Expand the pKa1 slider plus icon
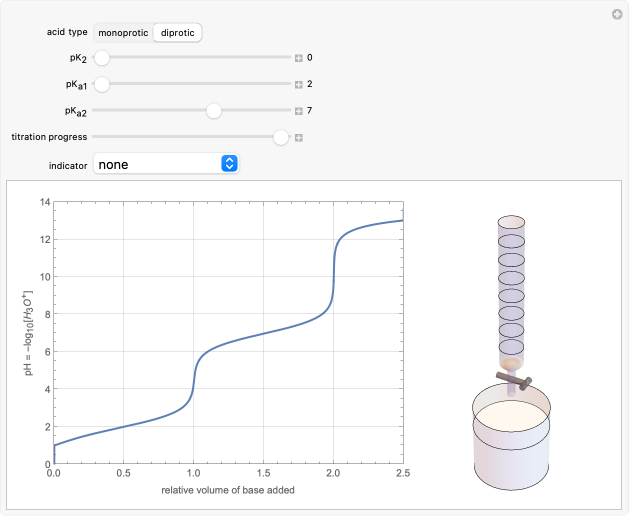Viewport: 629px width, 517px height. point(298,85)
